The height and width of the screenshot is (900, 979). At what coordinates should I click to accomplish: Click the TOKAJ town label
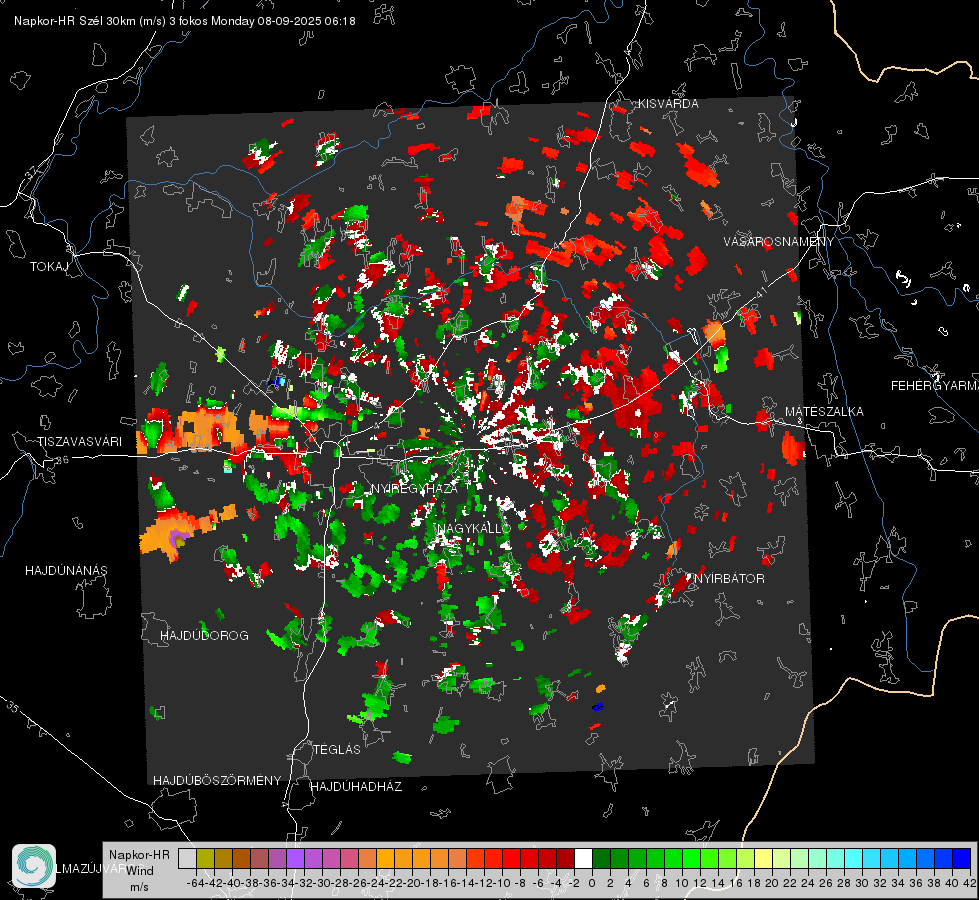coord(49,267)
